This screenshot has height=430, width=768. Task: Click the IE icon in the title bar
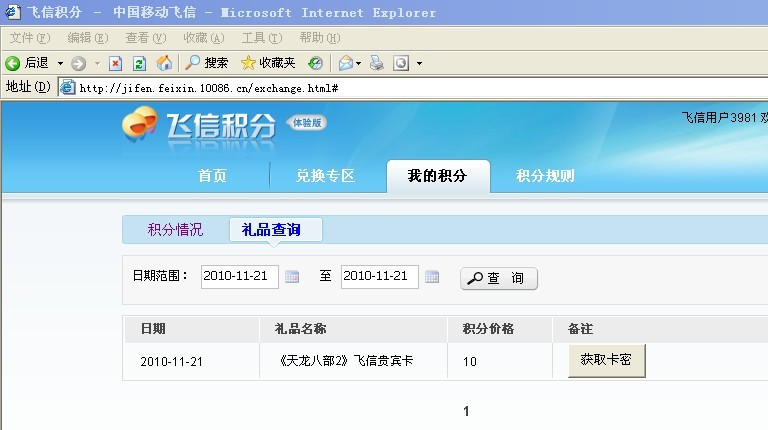pyautogui.click(x=12, y=12)
